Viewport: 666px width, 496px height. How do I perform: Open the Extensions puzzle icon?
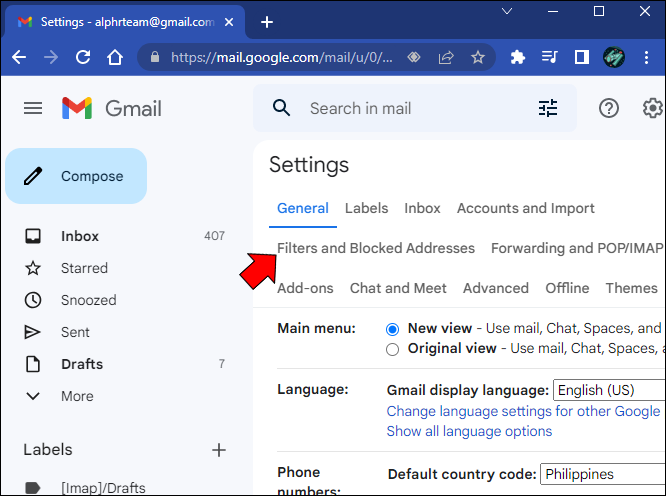[517, 57]
